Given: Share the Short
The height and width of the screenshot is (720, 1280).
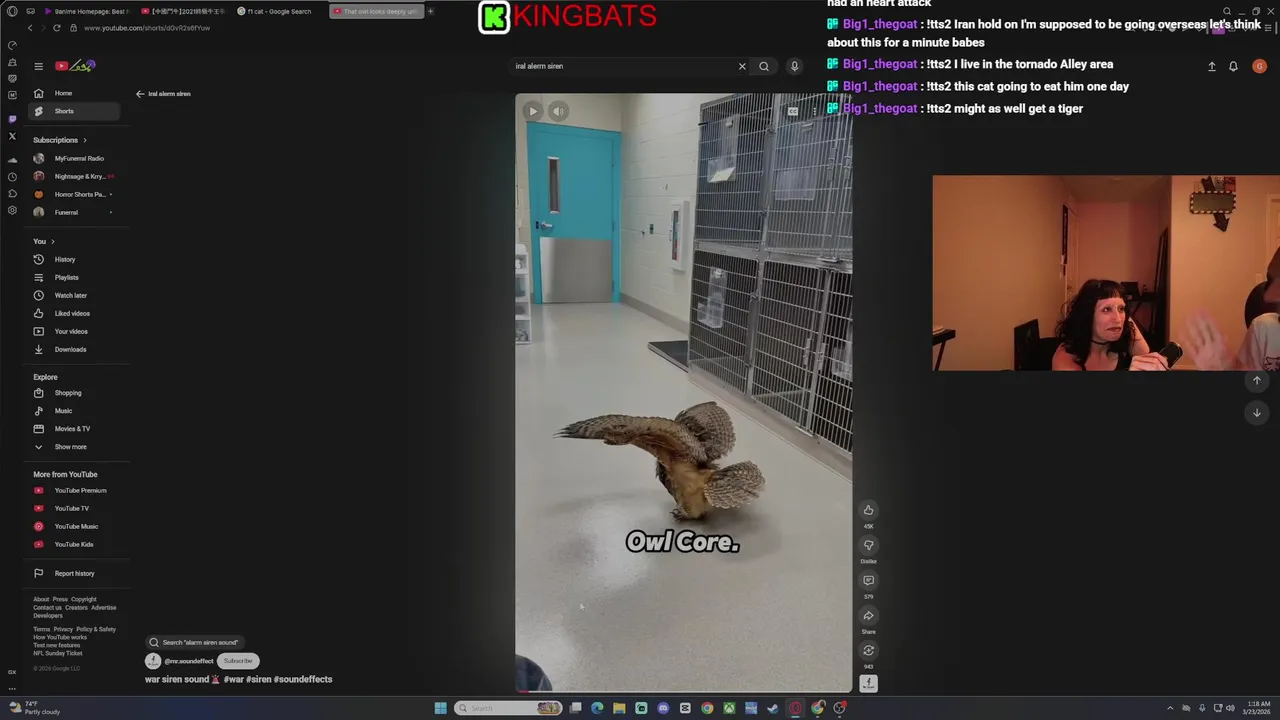Looking at the screenshot, I should pos(868,616).
